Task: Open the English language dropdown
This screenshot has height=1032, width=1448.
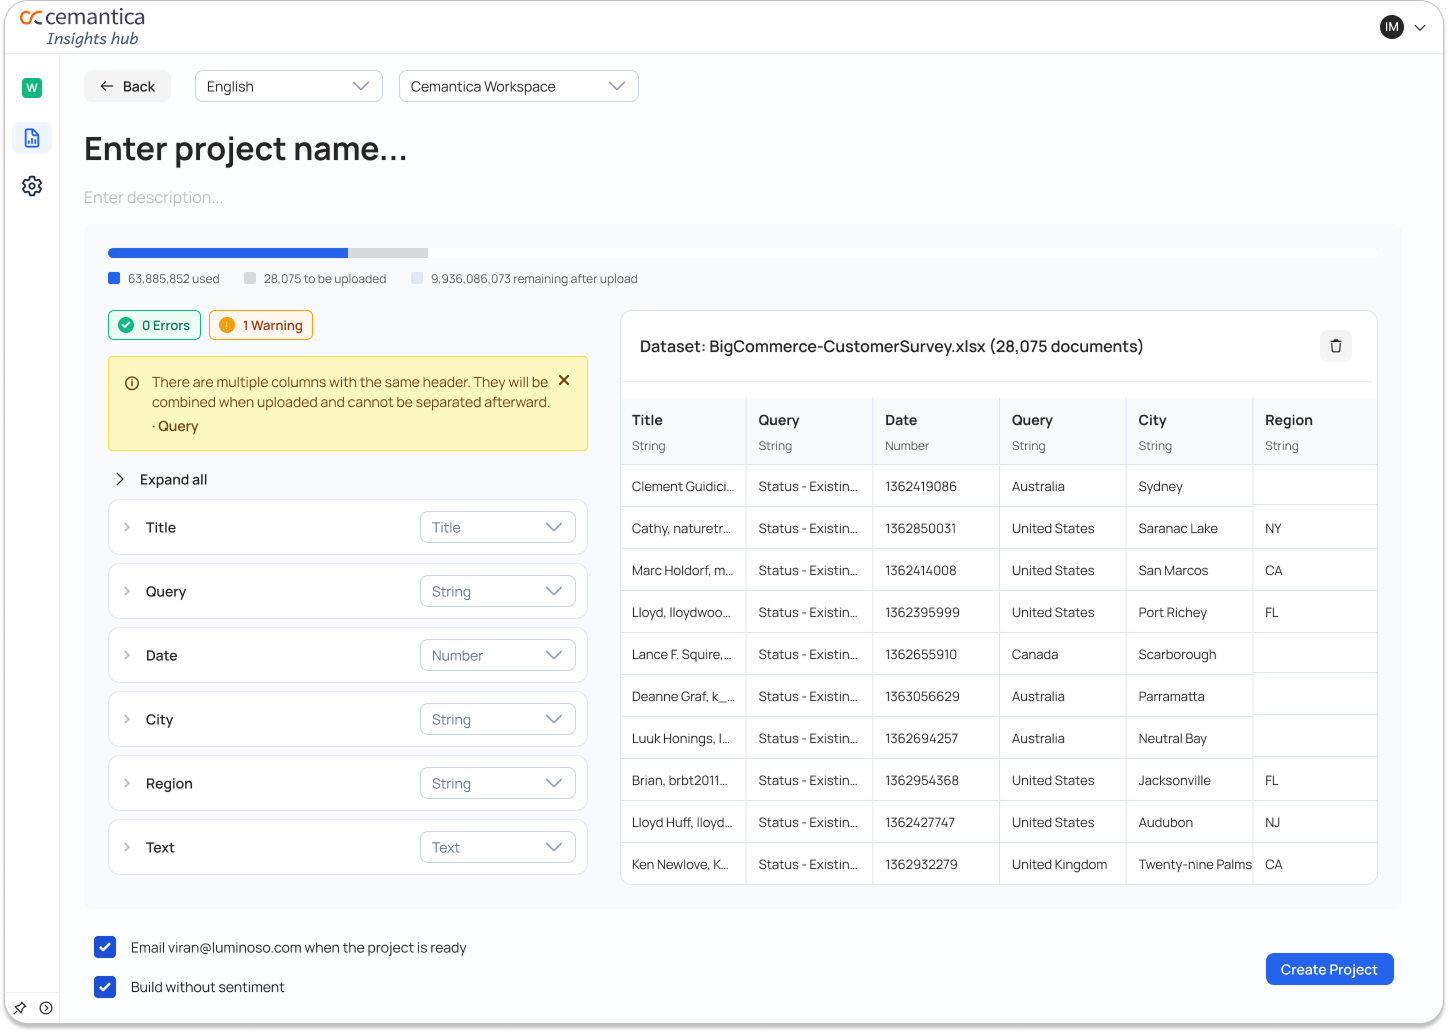Action: coord(289,86)
